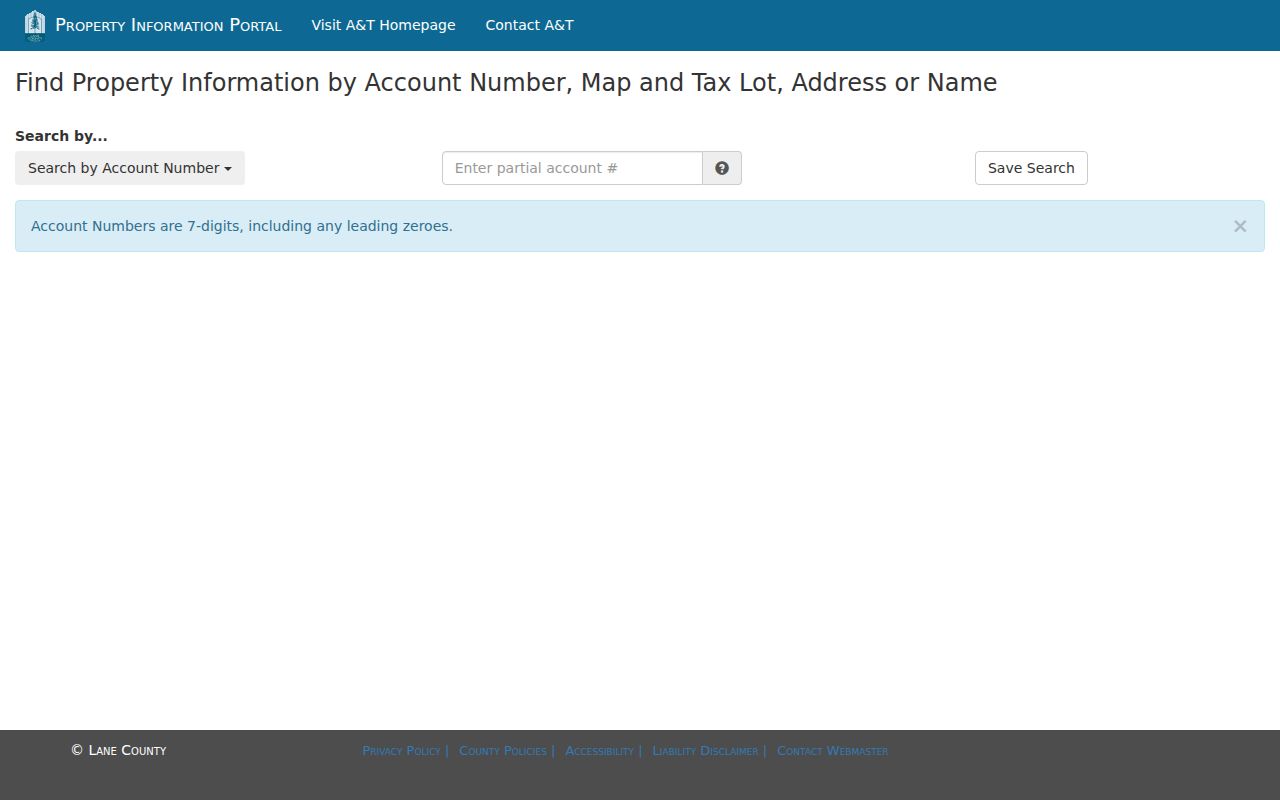The image size is (1280, 800).
Task: Open the Liability Disclaimer footer link
Action: pyautogui.click(x=705, y=751)
